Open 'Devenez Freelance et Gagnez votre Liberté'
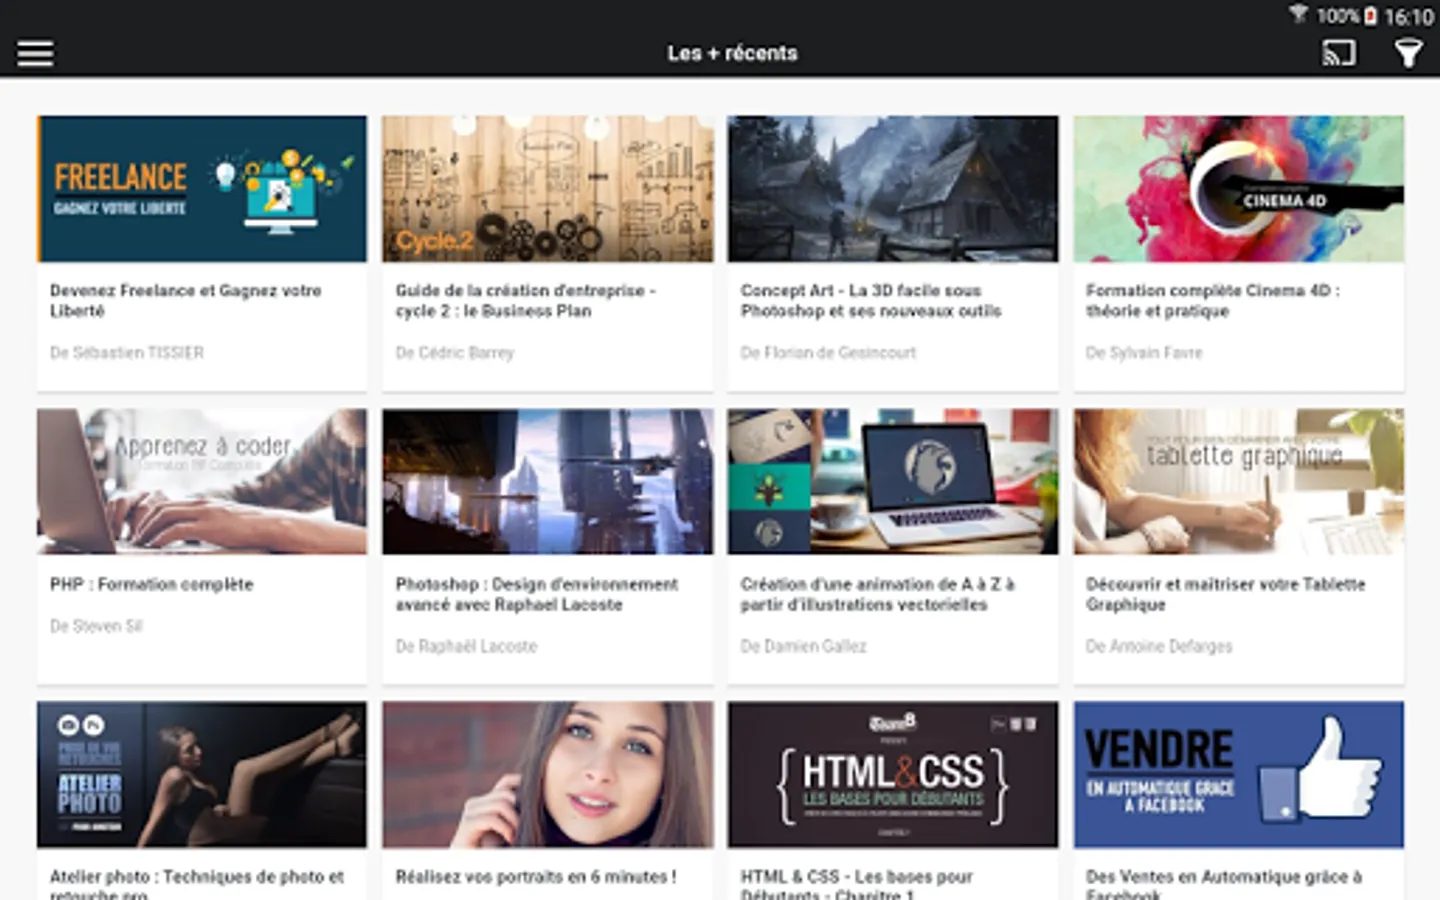This screenshot has height=900, width=1440. click(x=186, y=301)
